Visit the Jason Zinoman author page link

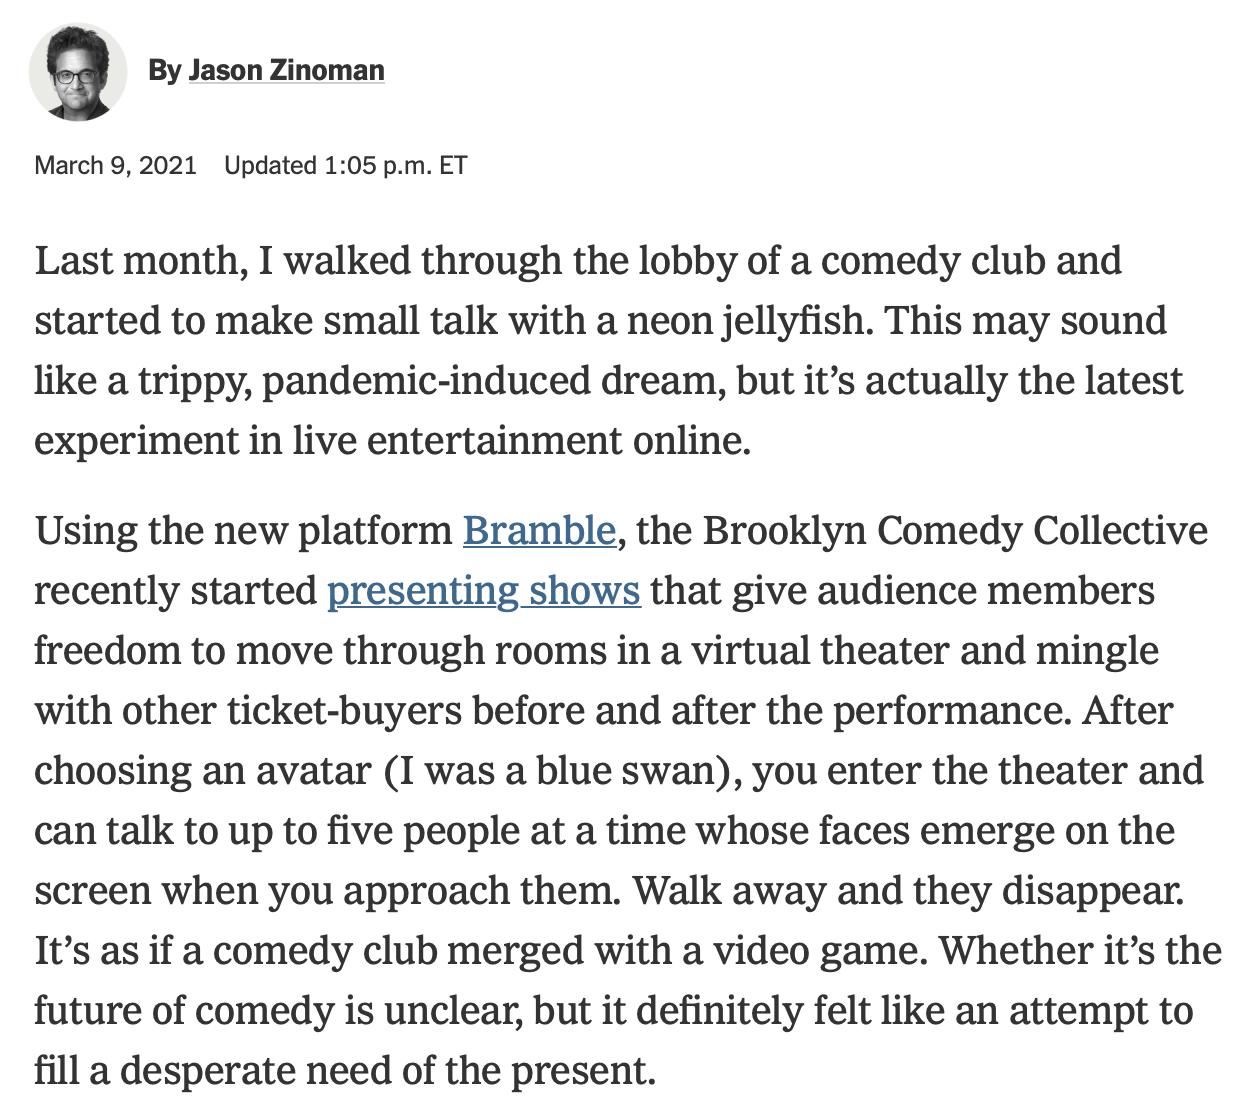point(286,70)
